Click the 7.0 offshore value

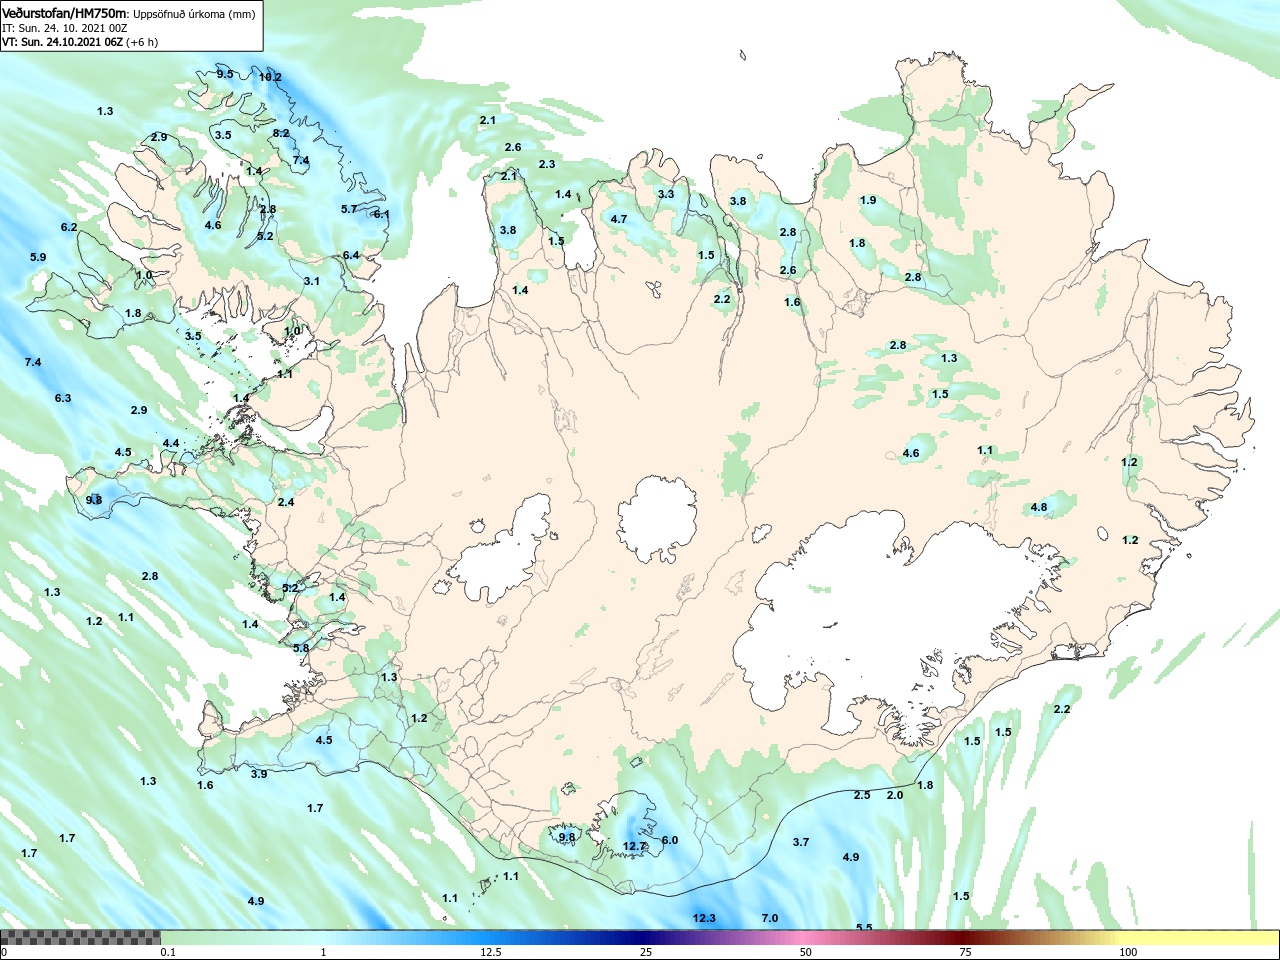pos(770,918)
